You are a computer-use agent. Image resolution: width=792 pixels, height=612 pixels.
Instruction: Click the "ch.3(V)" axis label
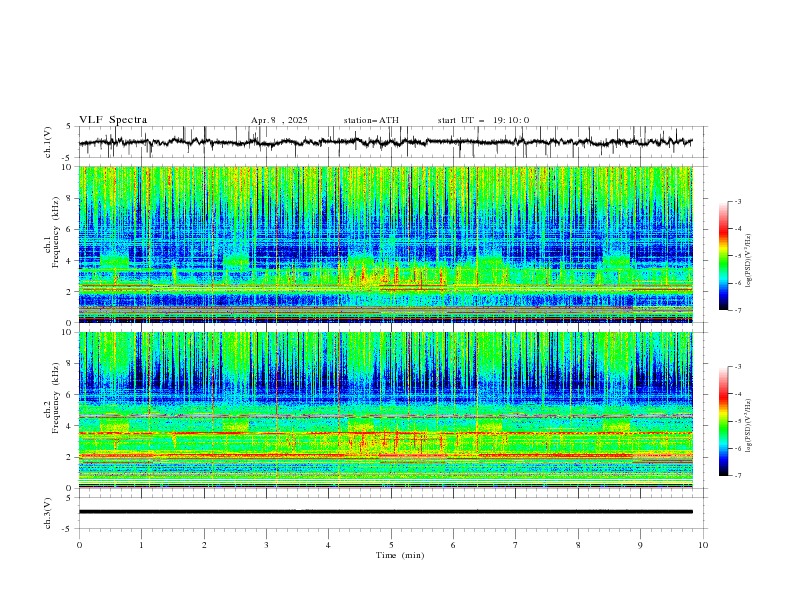(48, 513)
